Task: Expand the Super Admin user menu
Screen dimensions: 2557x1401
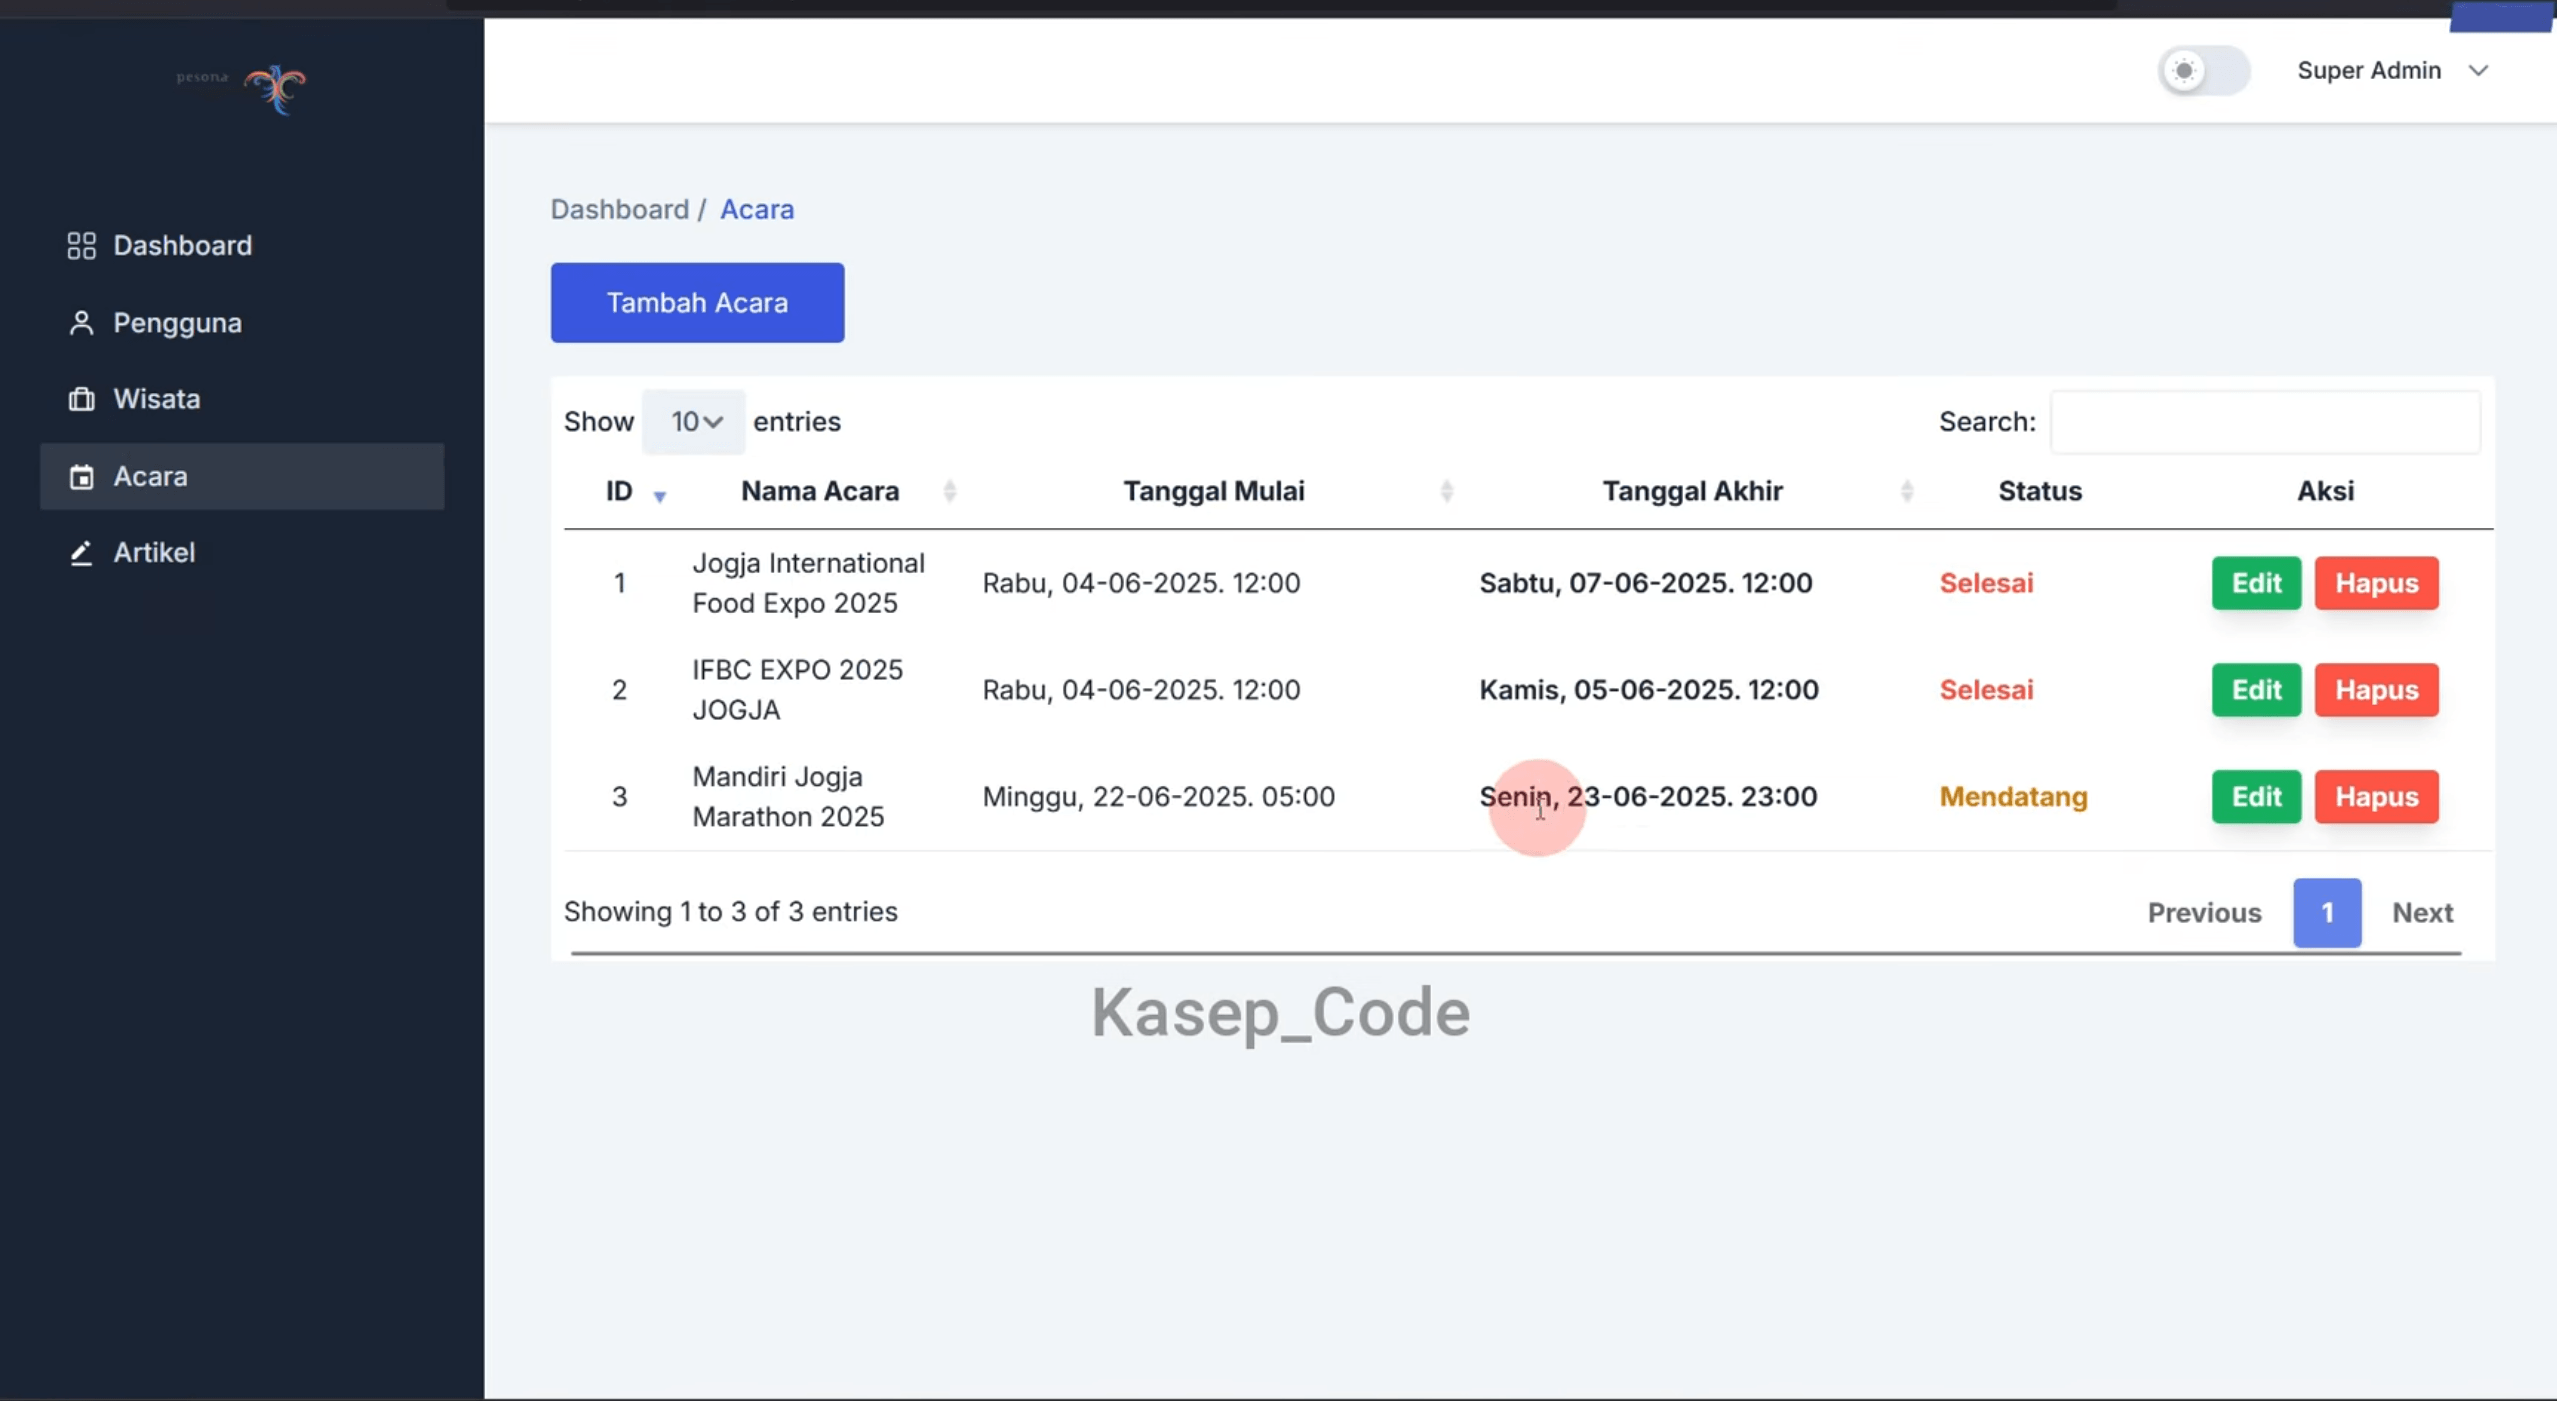Action: (2392, 71)
